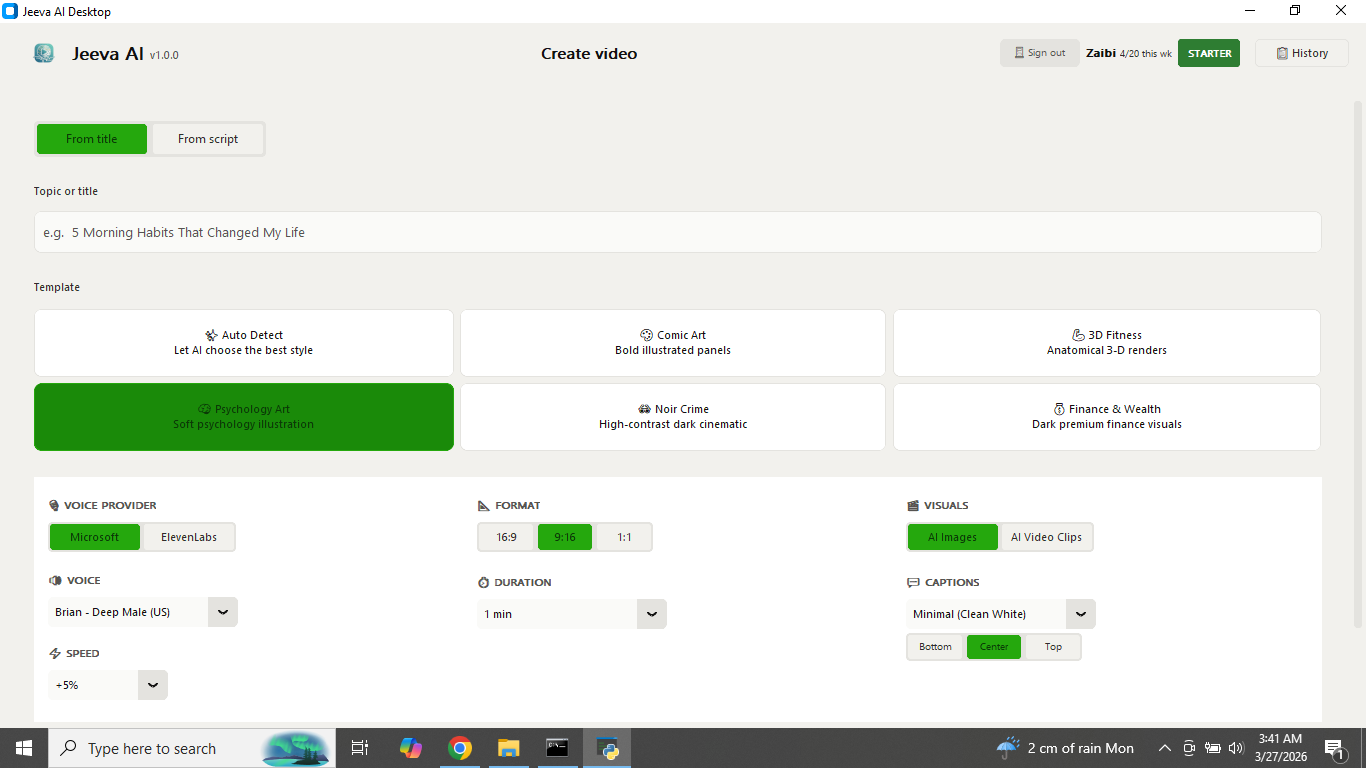The image size is (1366, 768).
Task: Click the Speed lightning bolt icon
Action: (x=53, y=653)
